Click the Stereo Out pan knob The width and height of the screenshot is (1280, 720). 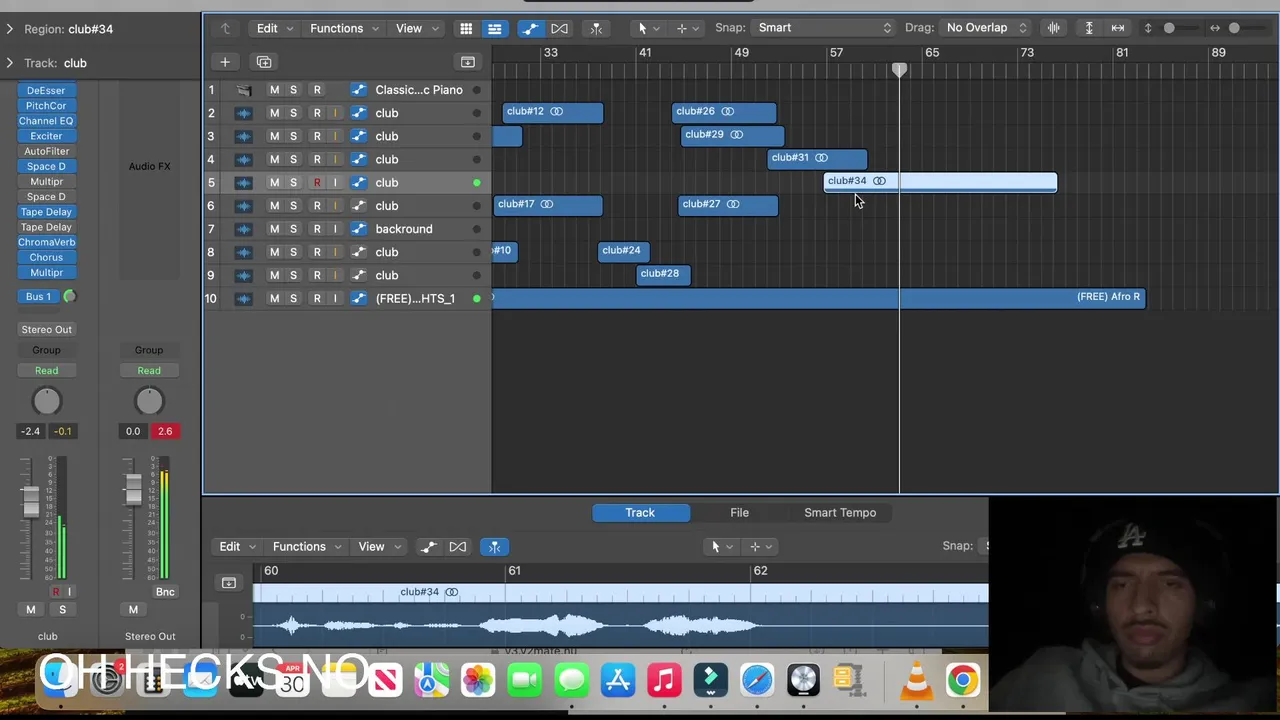(x=149, y=401)
